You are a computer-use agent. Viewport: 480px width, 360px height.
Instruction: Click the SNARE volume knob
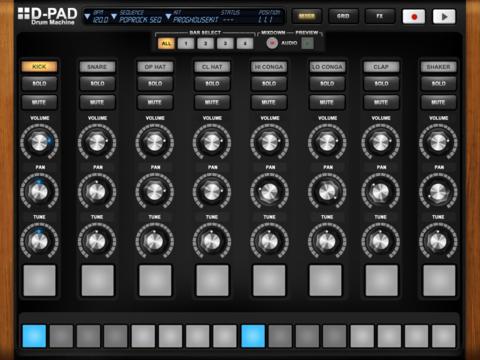(x=97, y=142)
